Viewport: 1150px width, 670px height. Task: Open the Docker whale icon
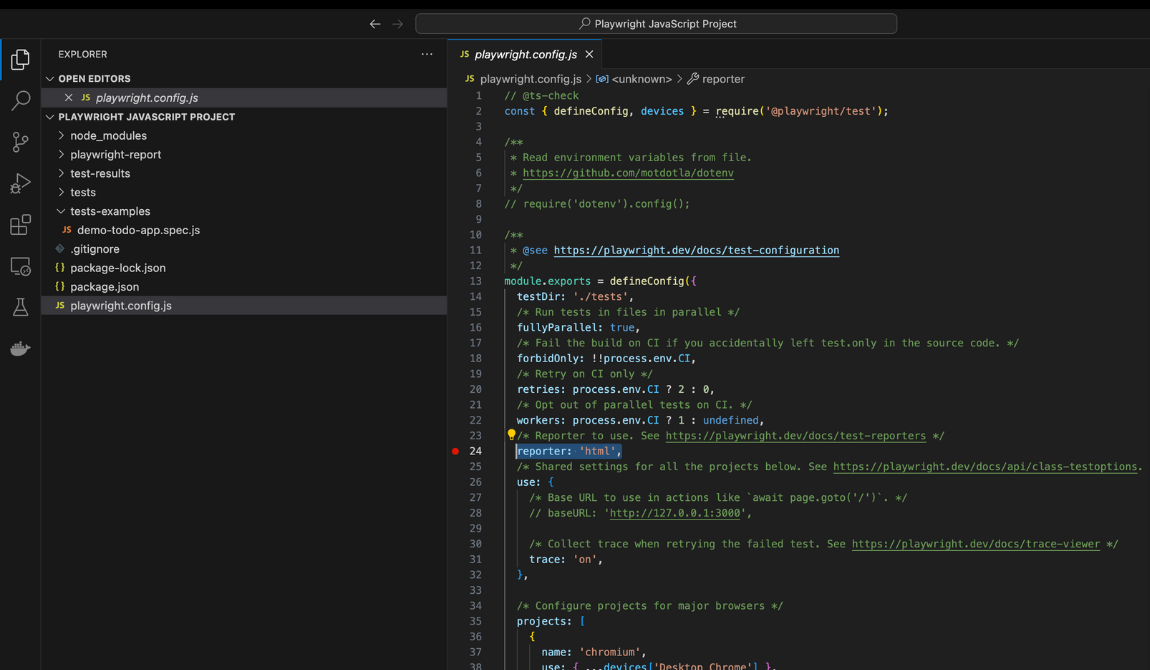tap(20, 348)
